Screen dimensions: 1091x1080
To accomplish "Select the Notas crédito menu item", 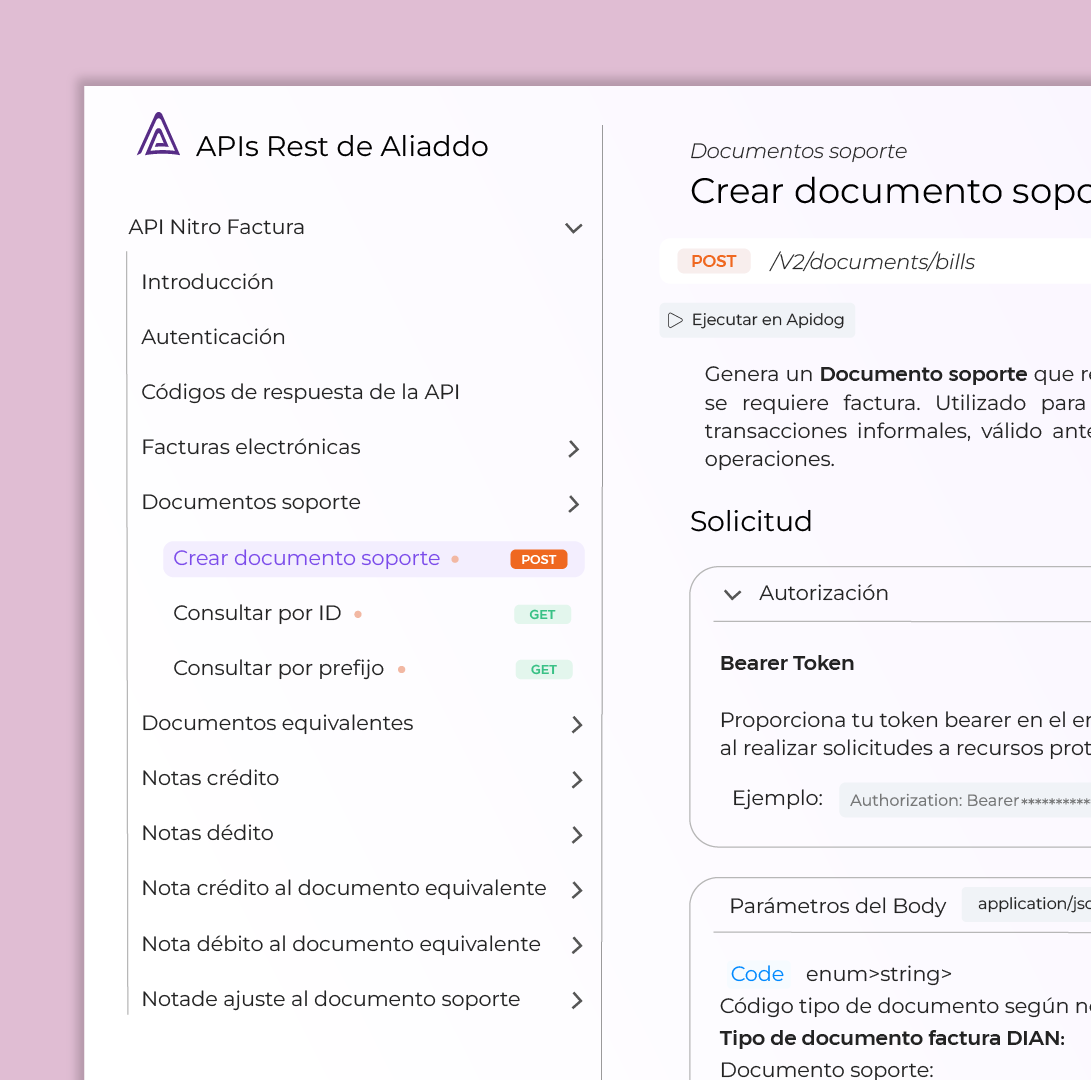I will point(210,778).
